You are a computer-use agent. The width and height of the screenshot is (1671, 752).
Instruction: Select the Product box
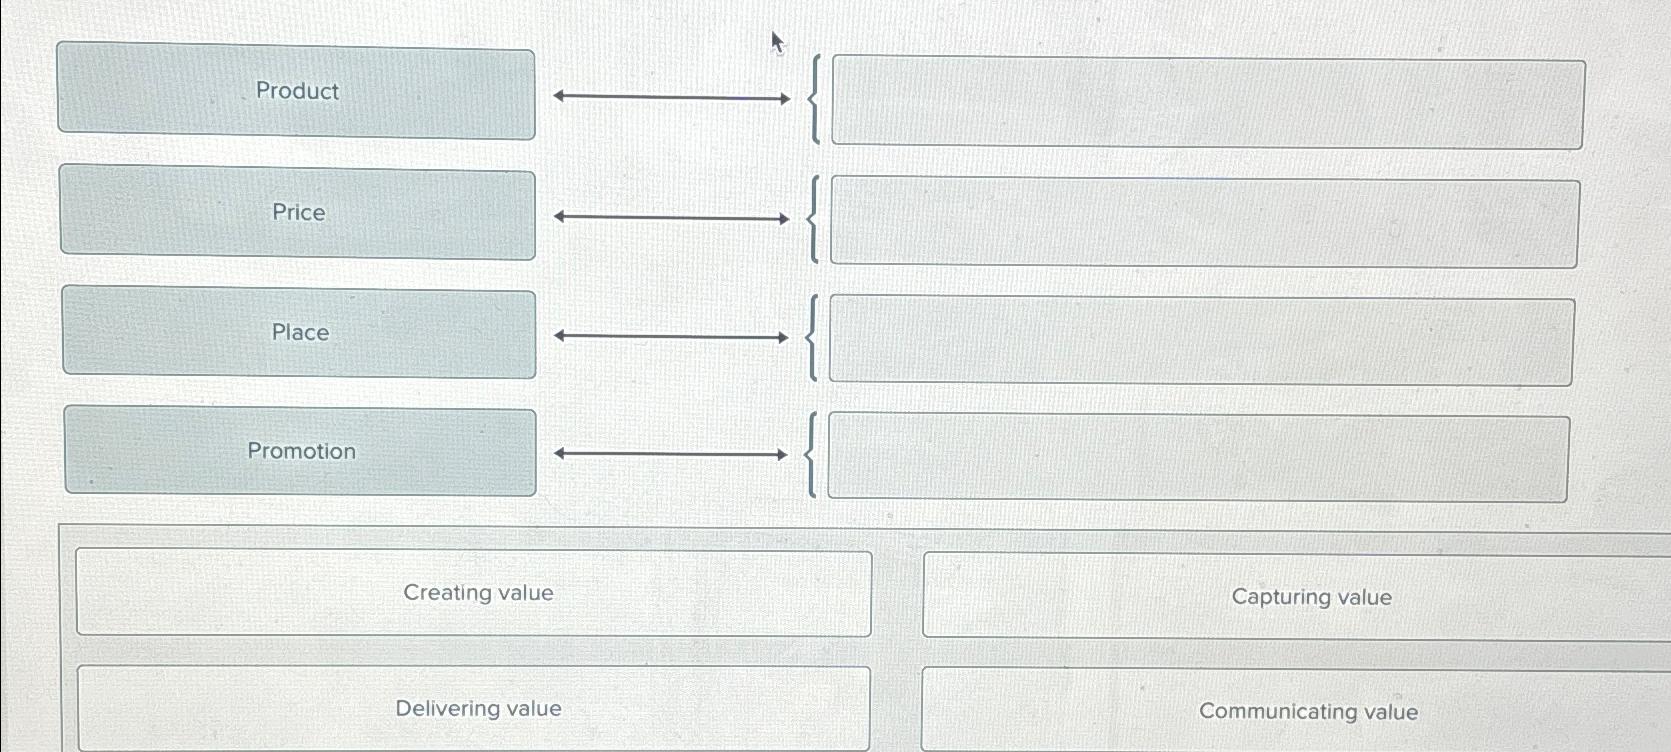click(x=299, y=92)
